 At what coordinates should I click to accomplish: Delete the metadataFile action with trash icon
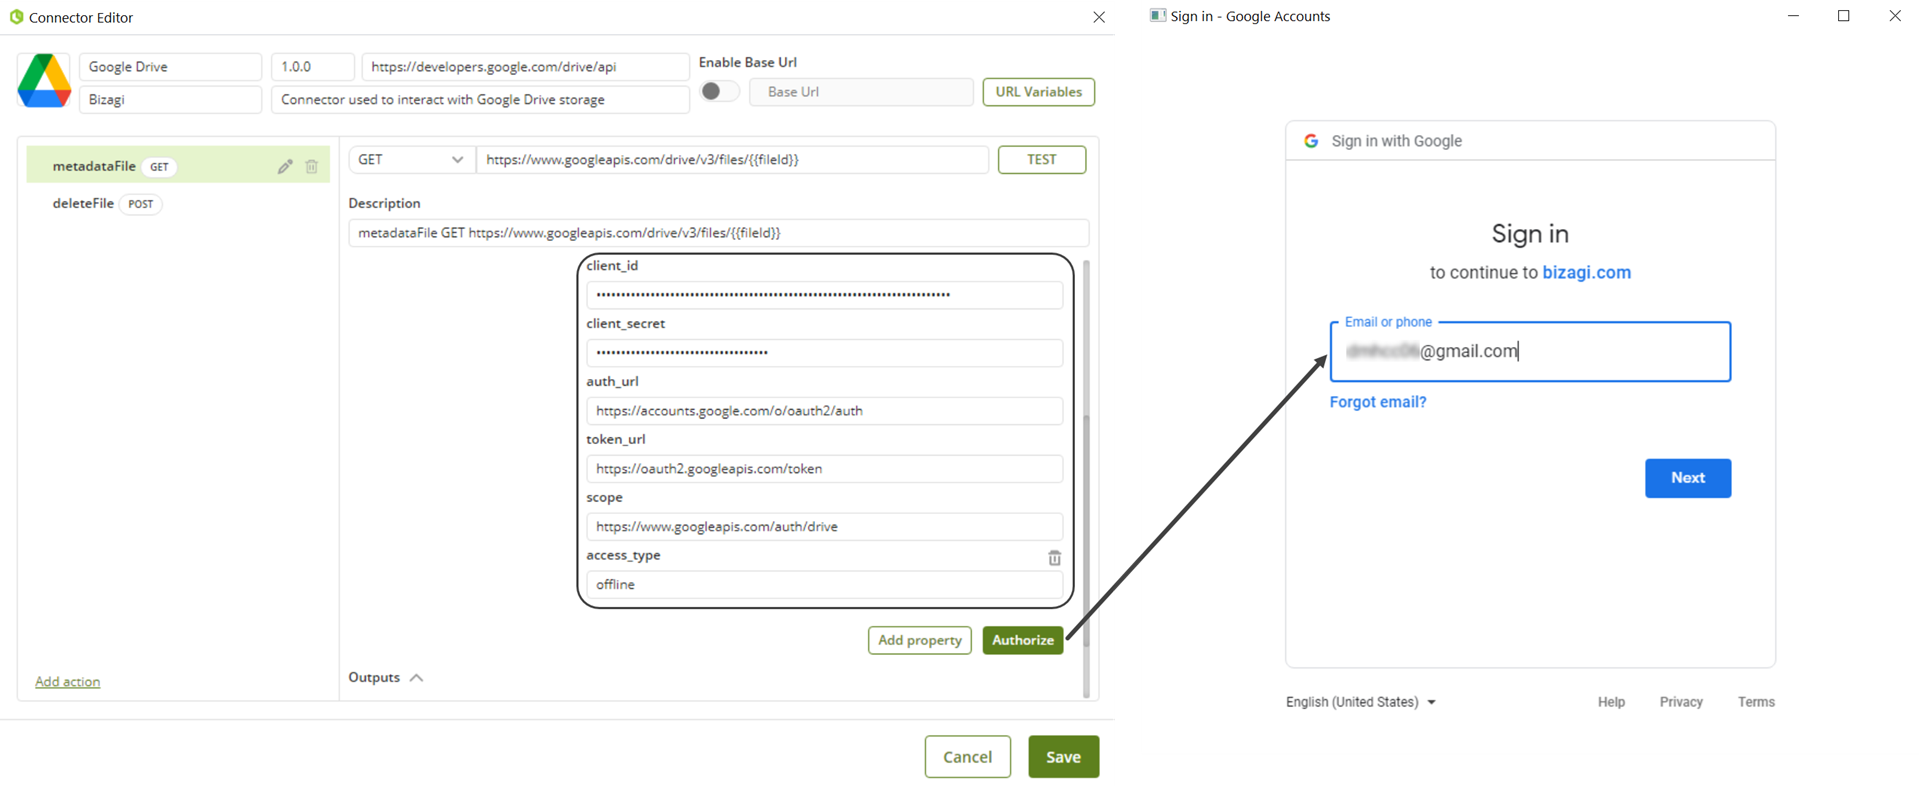(312, 167)
